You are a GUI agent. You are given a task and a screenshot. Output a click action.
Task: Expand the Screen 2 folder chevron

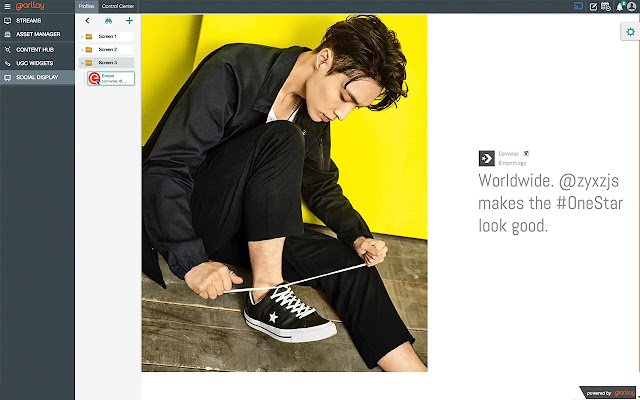(82, 50)
